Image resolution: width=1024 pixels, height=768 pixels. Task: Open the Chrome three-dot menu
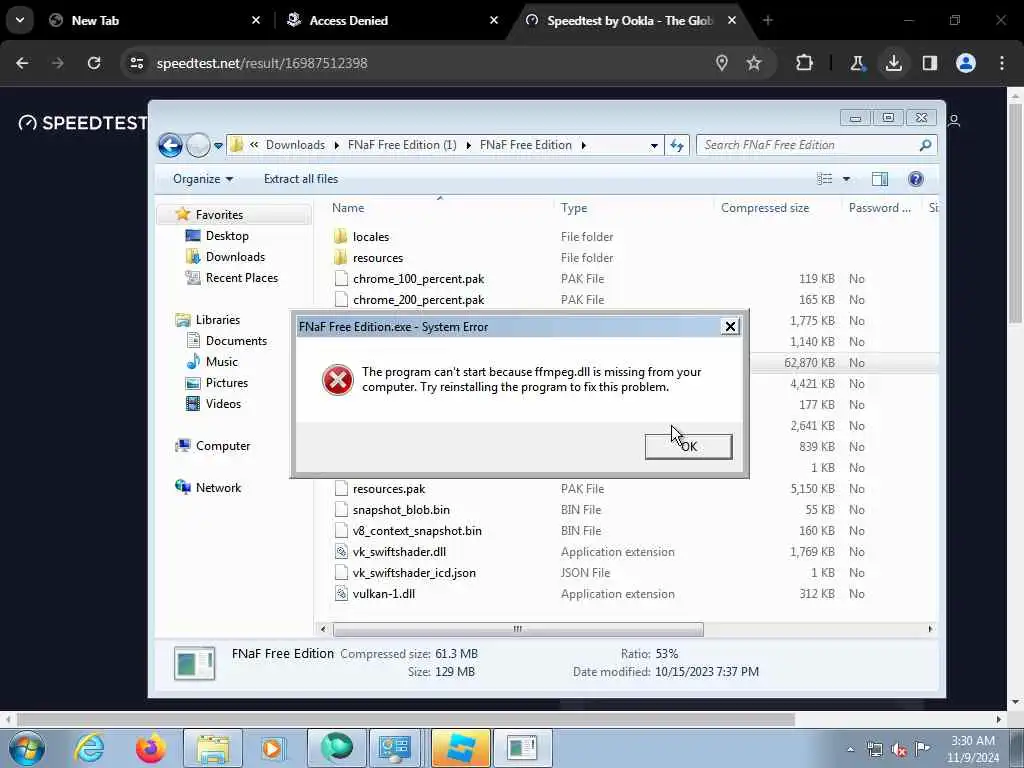point(1002,63)
